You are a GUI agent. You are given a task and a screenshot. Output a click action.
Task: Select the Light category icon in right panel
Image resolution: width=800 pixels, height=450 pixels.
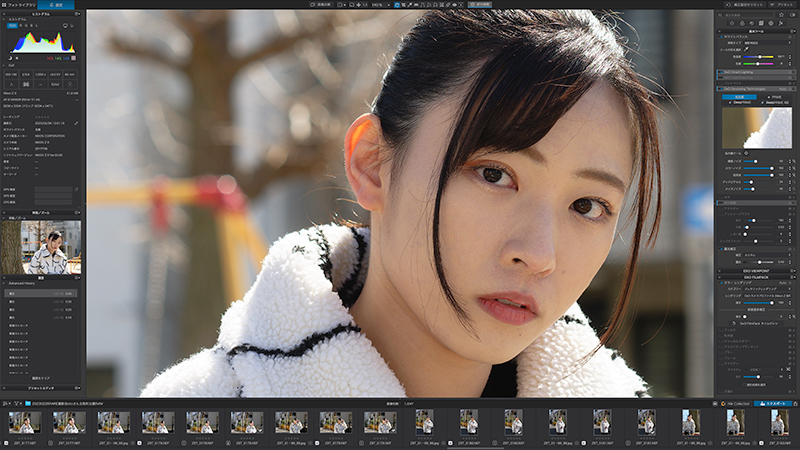732,23
